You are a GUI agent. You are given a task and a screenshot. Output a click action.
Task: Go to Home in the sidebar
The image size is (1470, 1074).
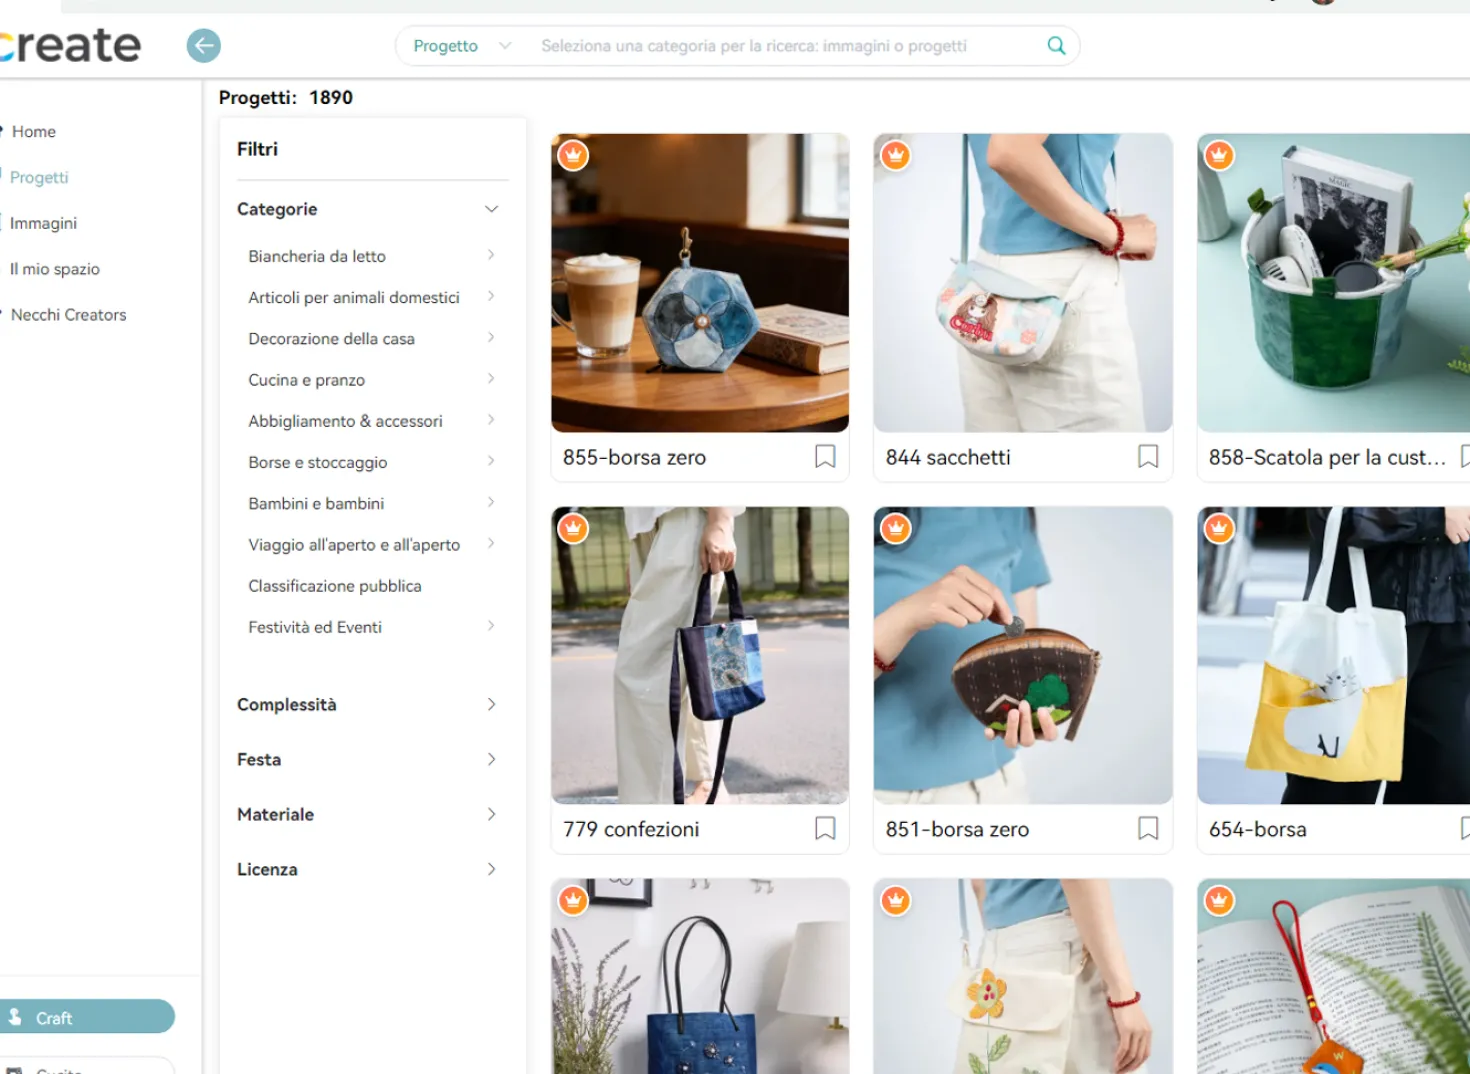[x=34, y=131]
